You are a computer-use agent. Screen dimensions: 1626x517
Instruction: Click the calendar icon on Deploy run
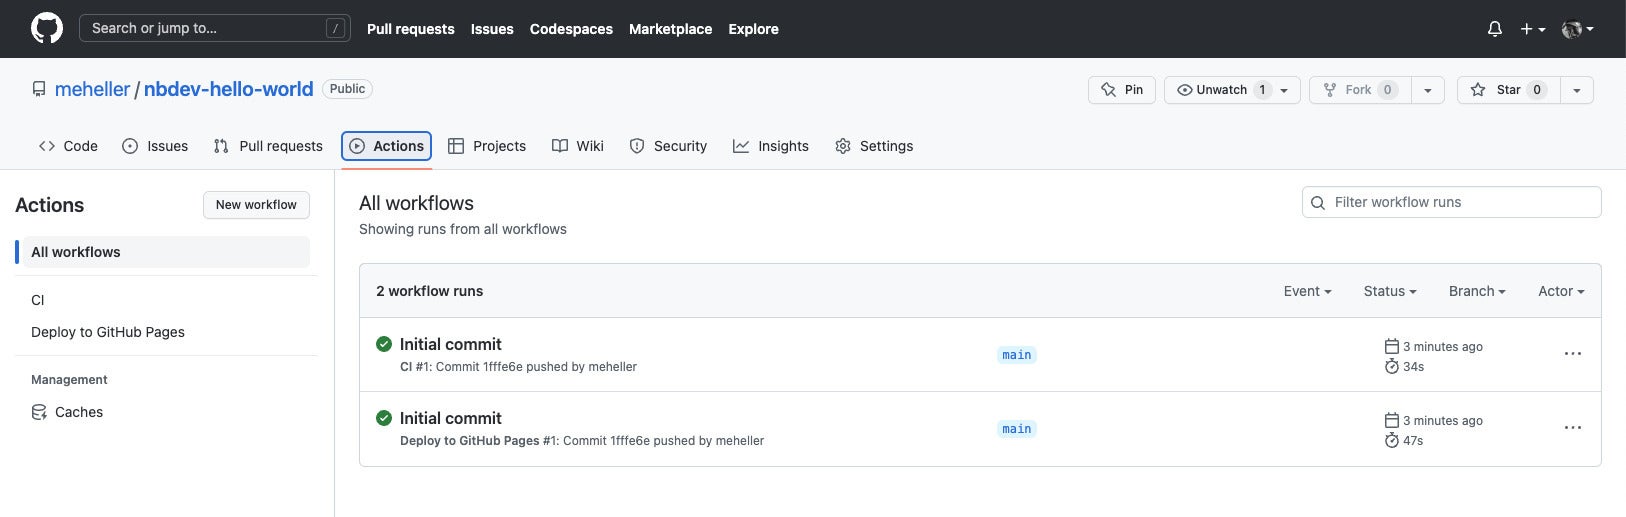(x=1391, y=420)
